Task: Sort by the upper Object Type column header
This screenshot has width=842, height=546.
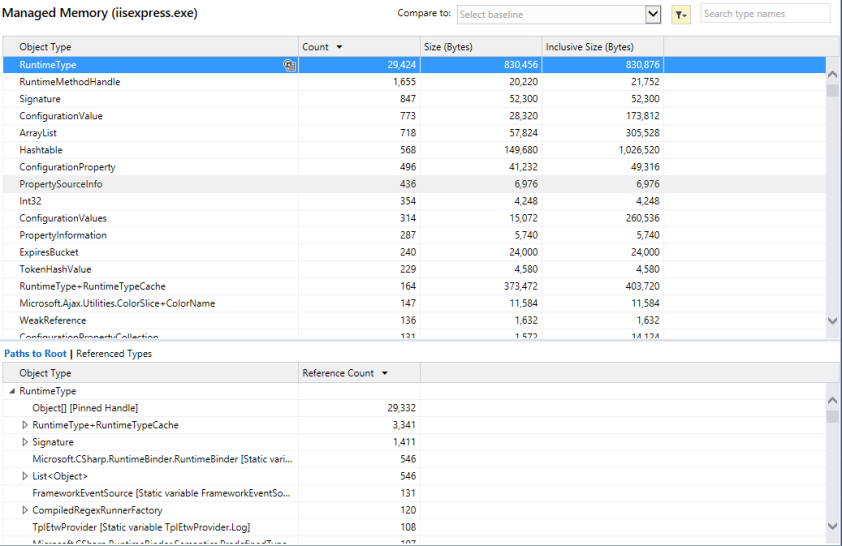Action: tap(150, 47)
